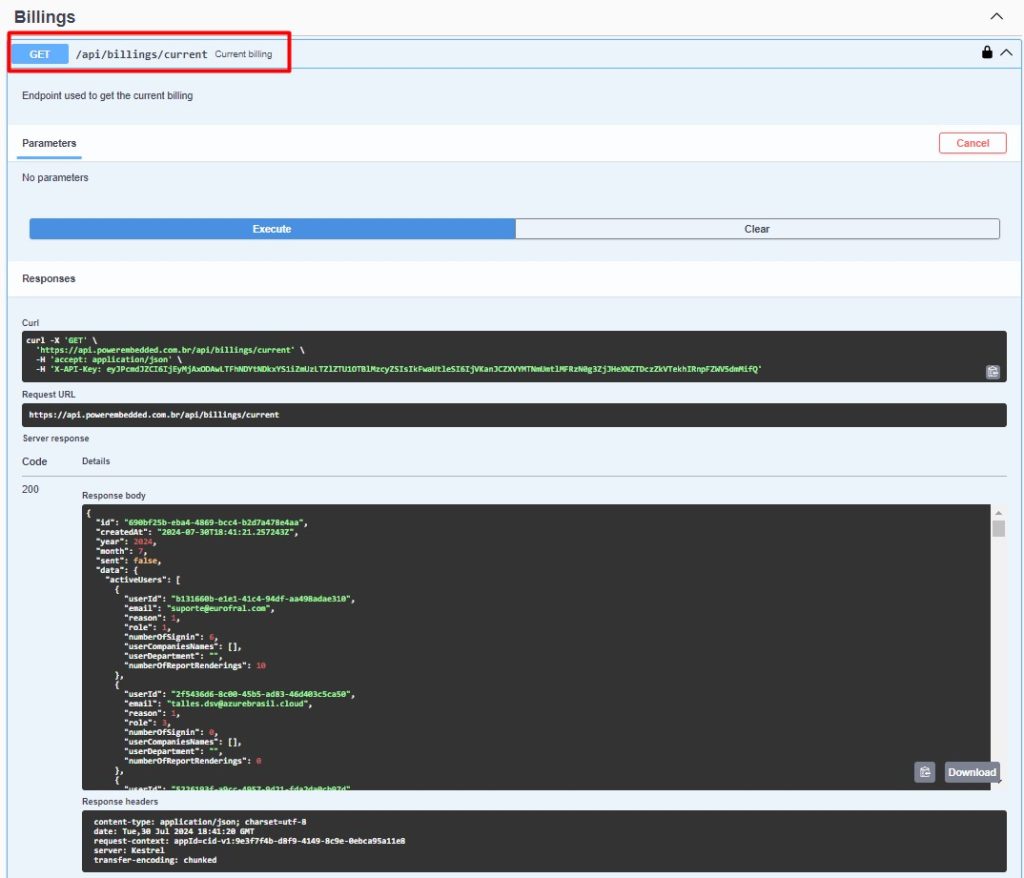
Task: Collapse the Billings section chevron
Action: click(996, 17)
